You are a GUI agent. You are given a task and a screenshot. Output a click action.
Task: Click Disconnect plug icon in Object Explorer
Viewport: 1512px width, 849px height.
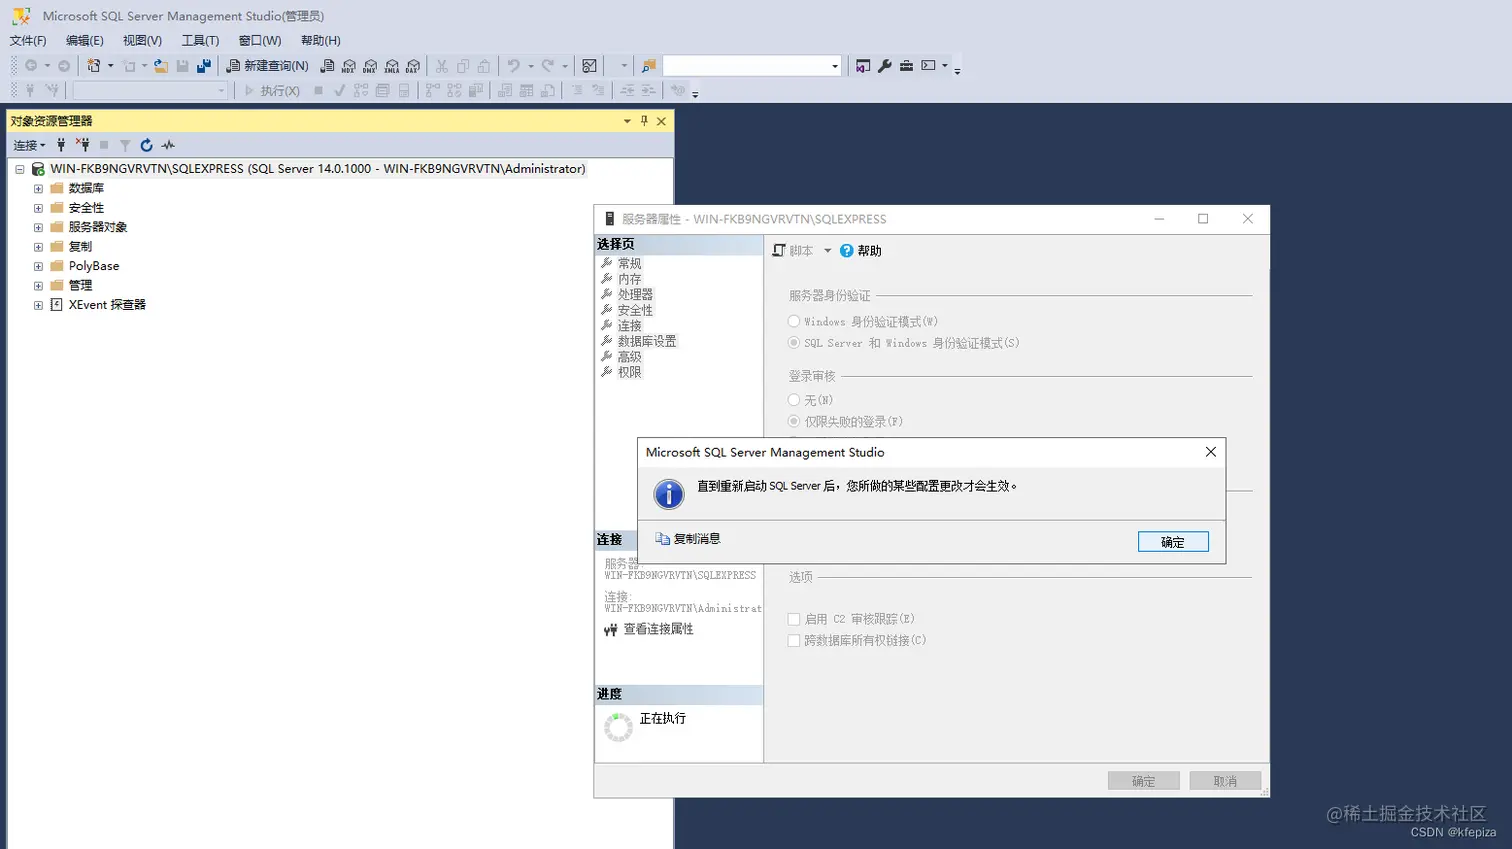[83, 145]
